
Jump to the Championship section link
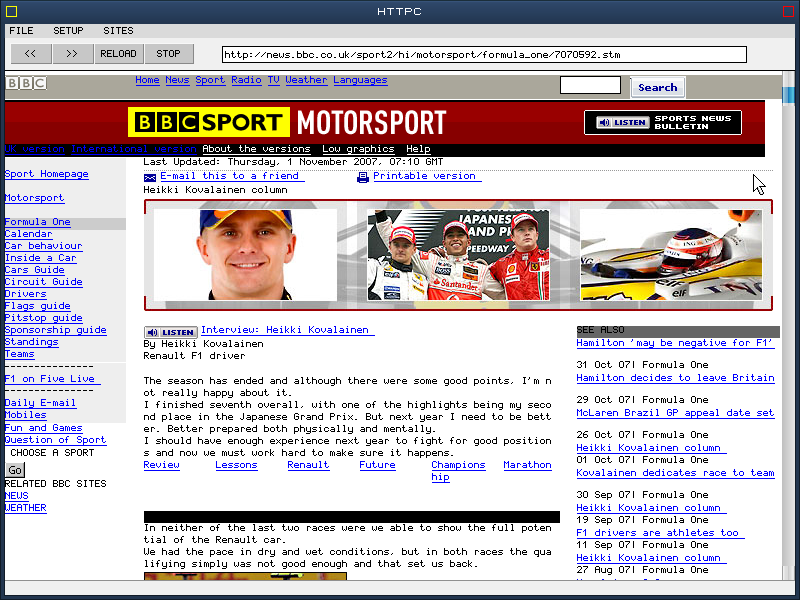458,471
